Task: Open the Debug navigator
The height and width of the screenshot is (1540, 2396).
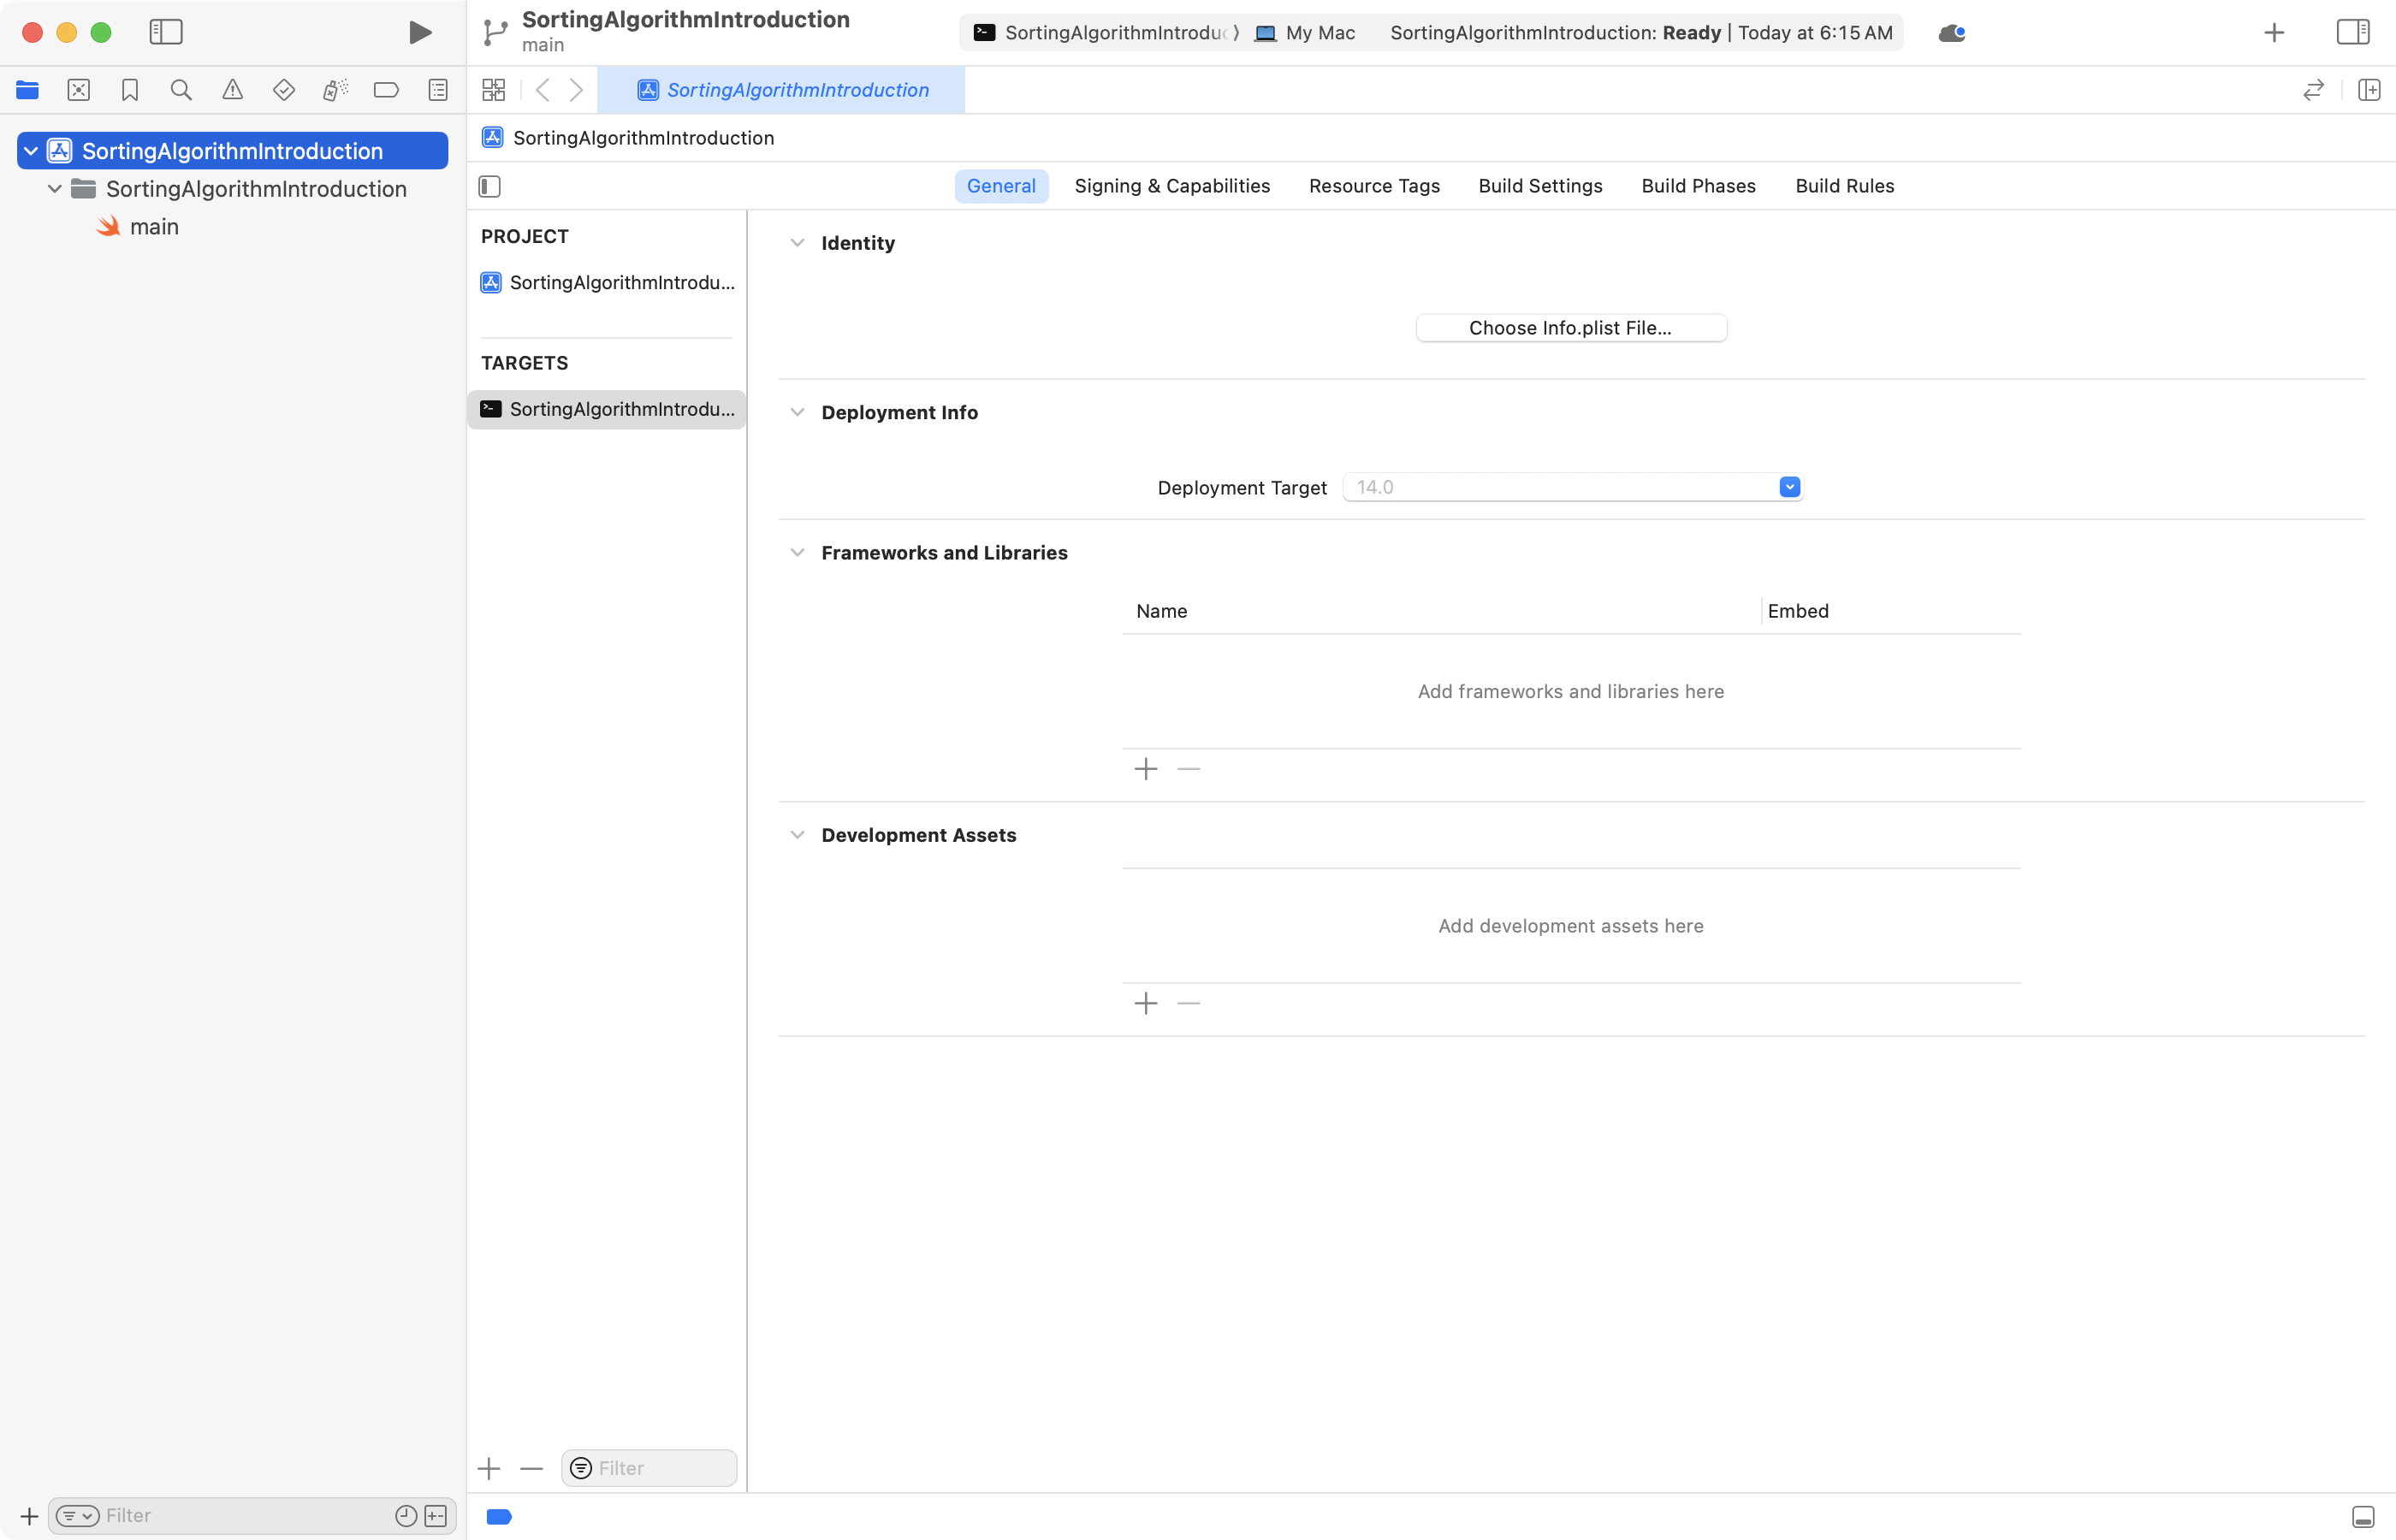Action: point(335,90)
